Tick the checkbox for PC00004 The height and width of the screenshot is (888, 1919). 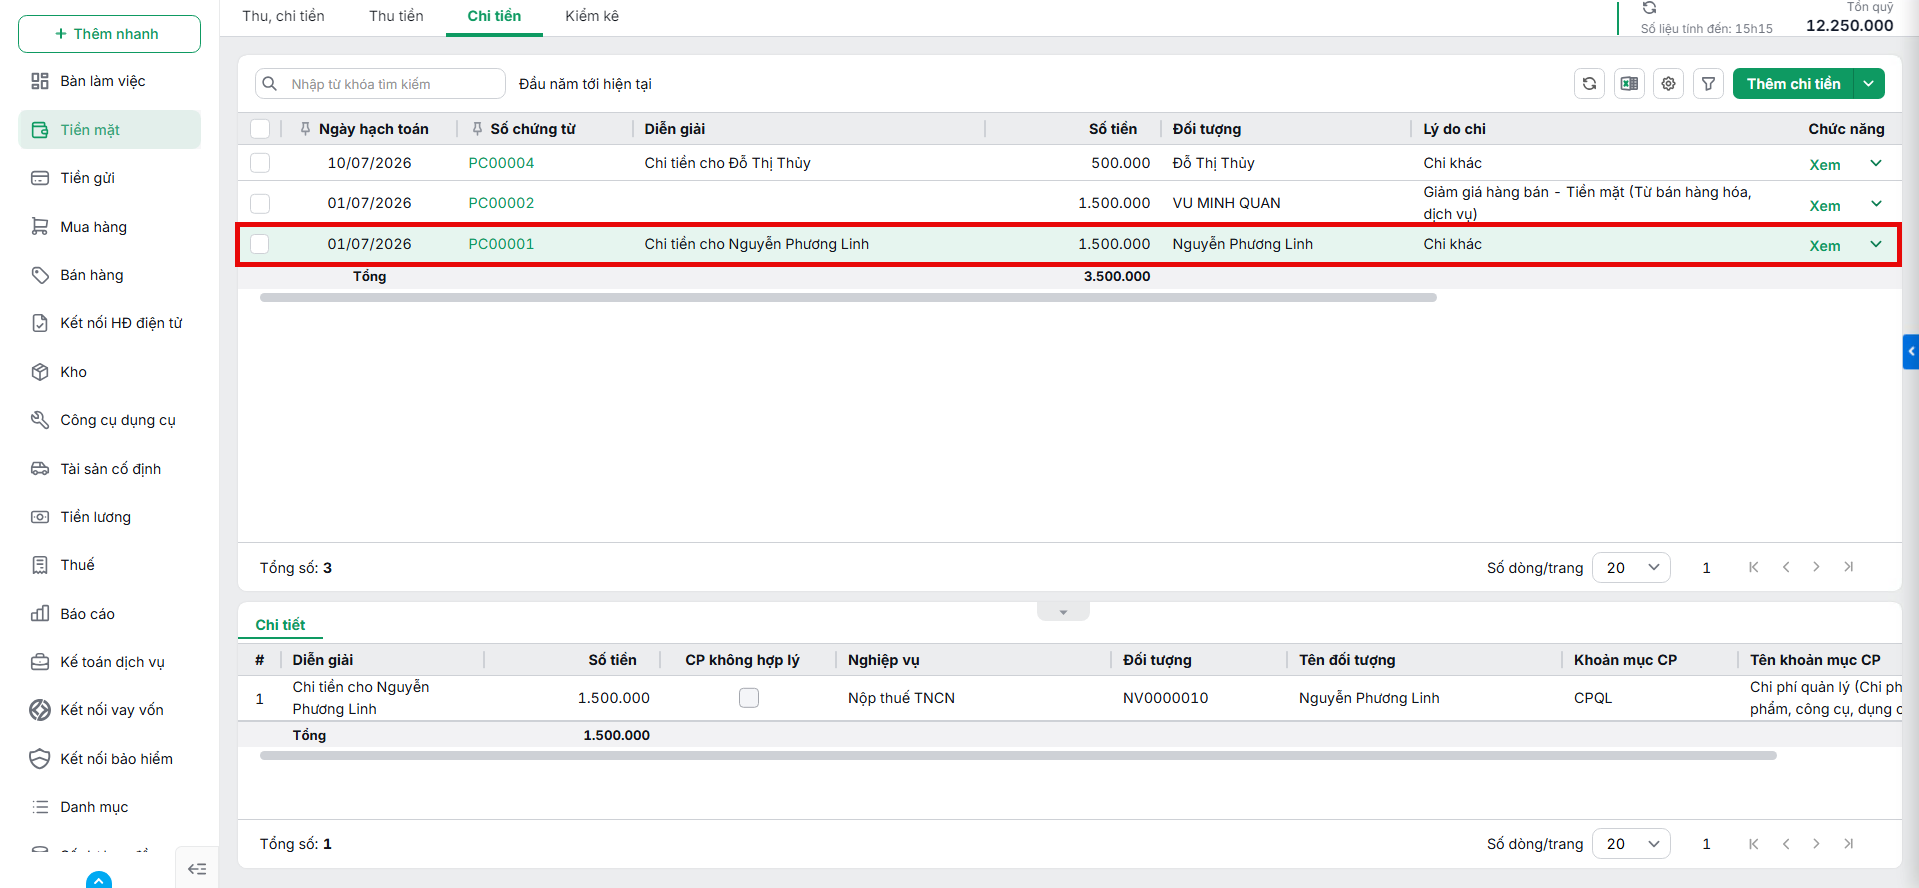(x=260, y=163)
